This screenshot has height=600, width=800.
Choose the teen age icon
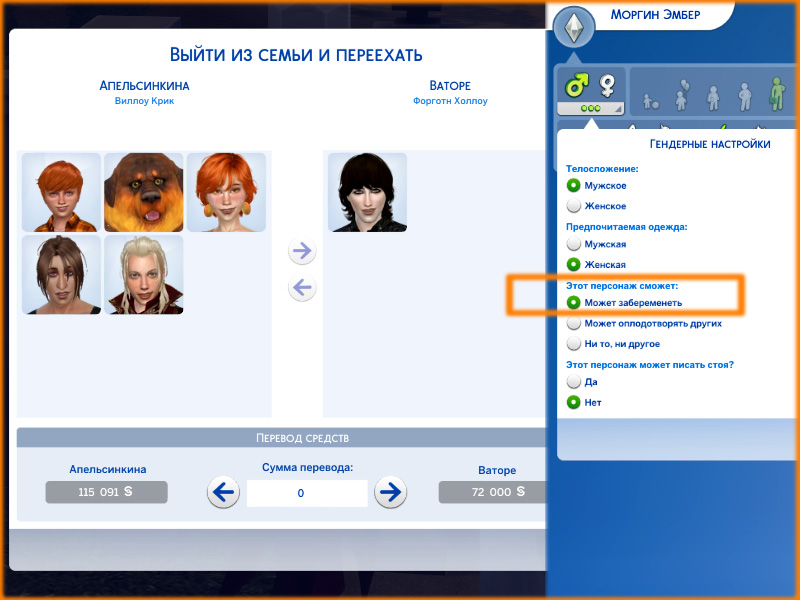(713, 97)
